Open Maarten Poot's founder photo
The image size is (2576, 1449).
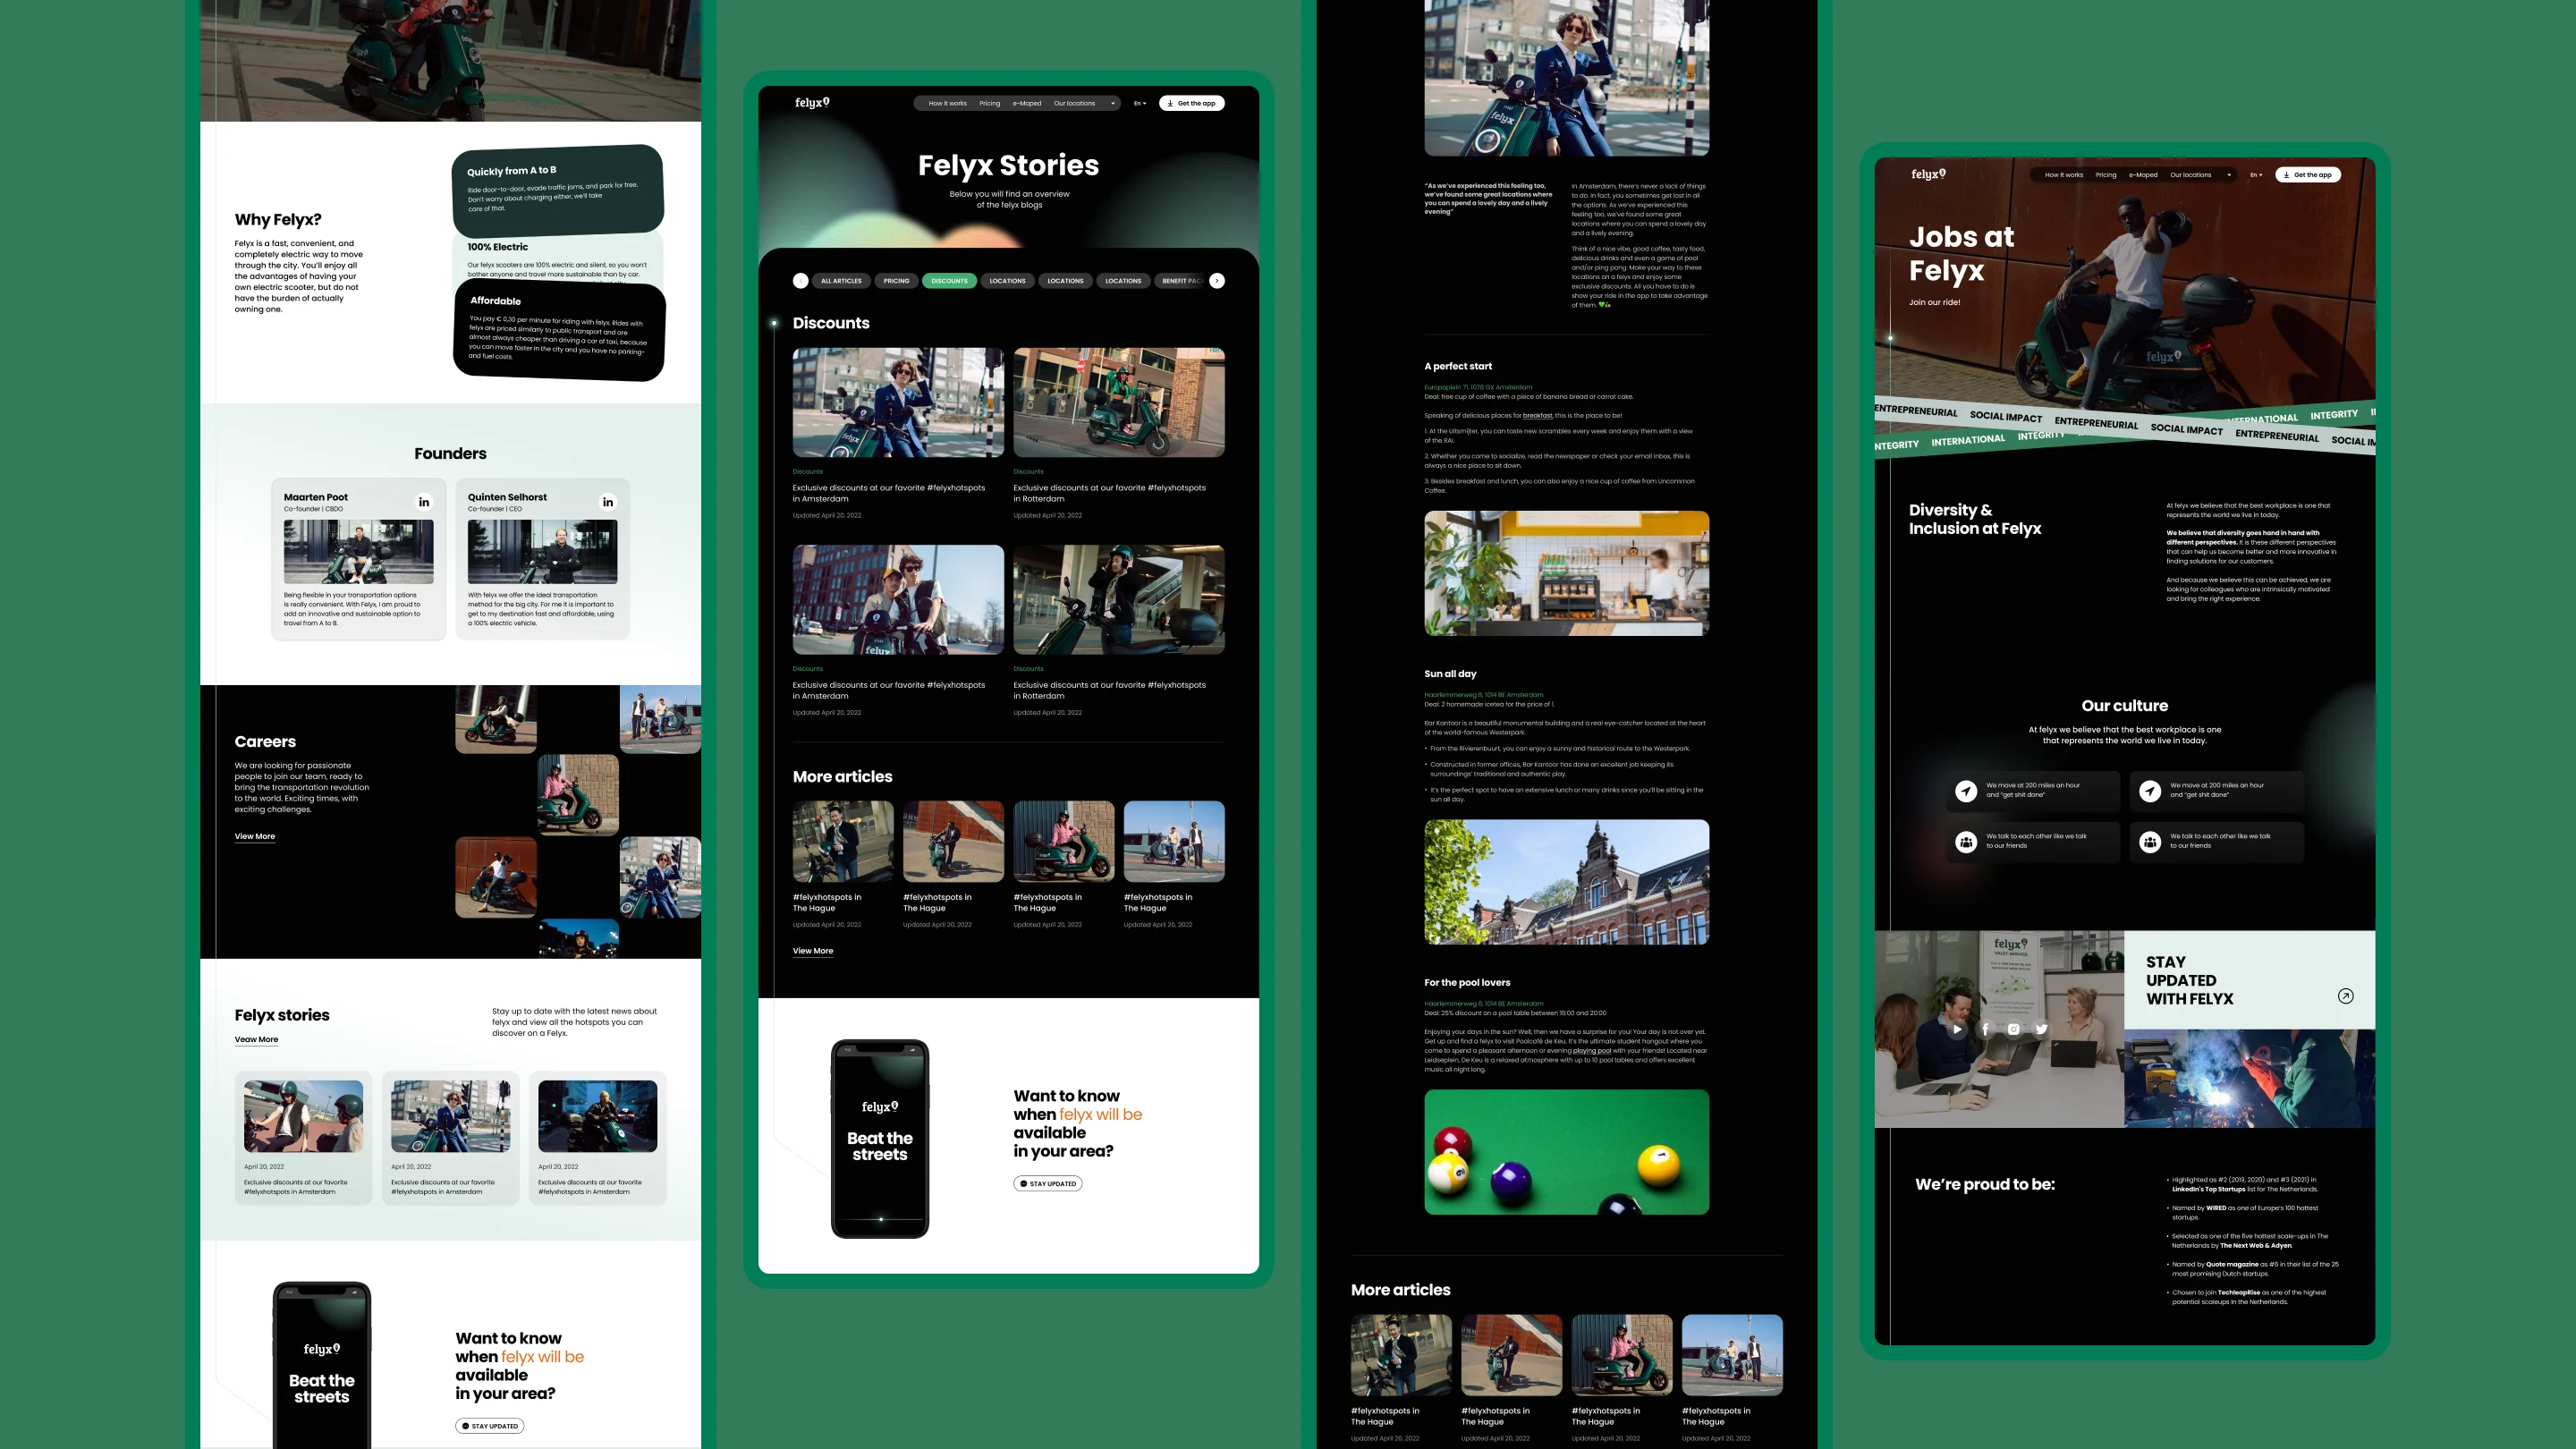(358, 551)
